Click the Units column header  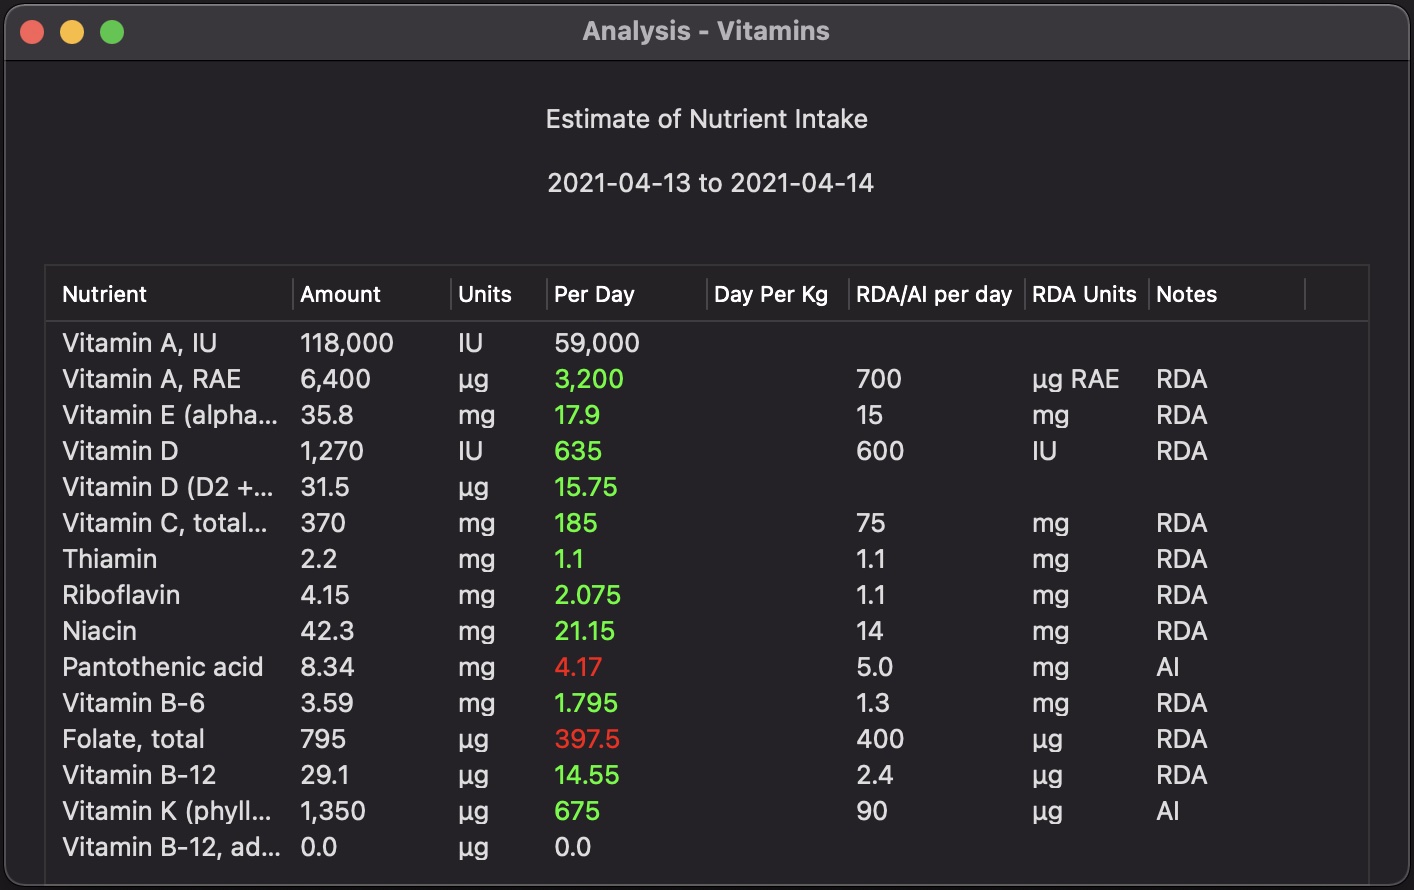(x=484, y=294)
